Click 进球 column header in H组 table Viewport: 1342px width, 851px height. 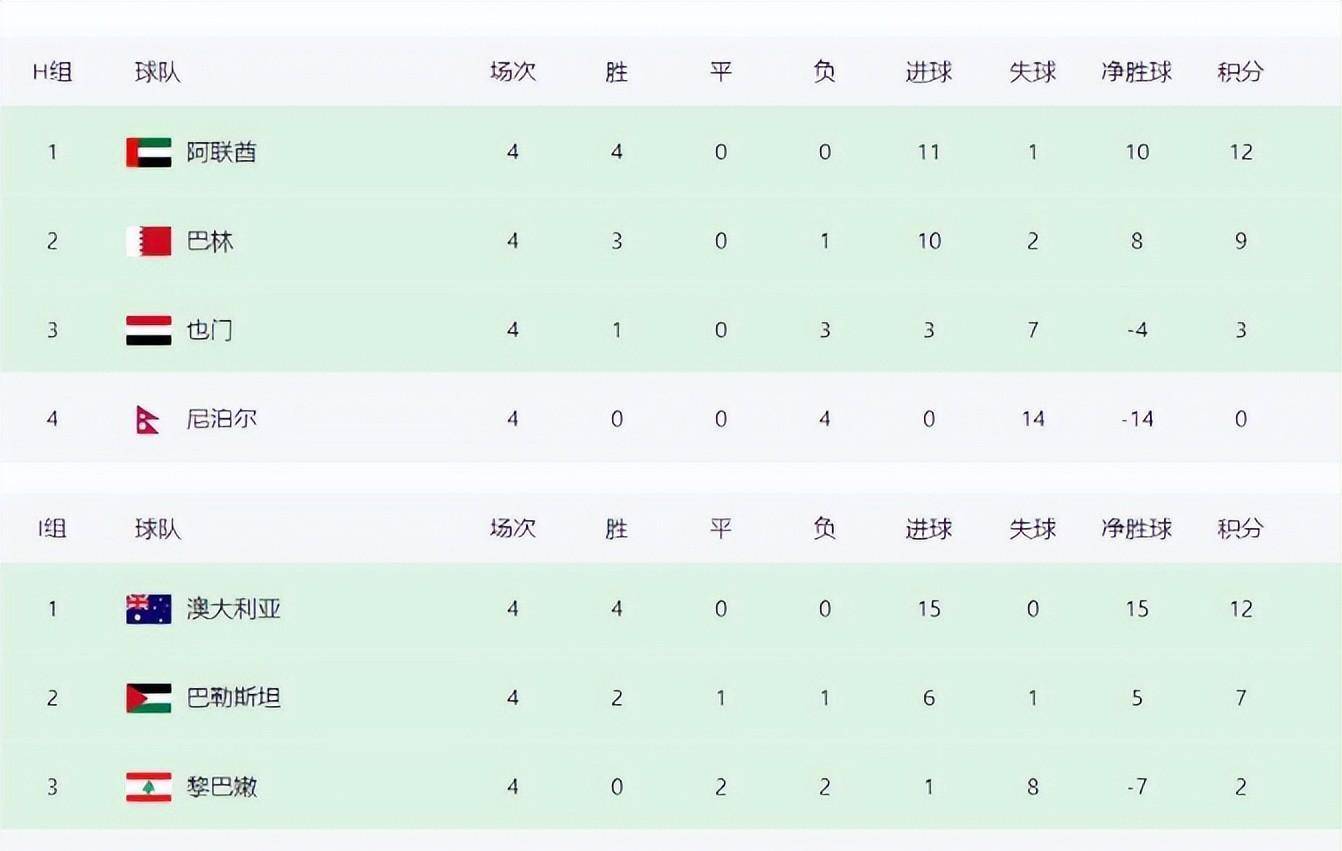(928, 72)
